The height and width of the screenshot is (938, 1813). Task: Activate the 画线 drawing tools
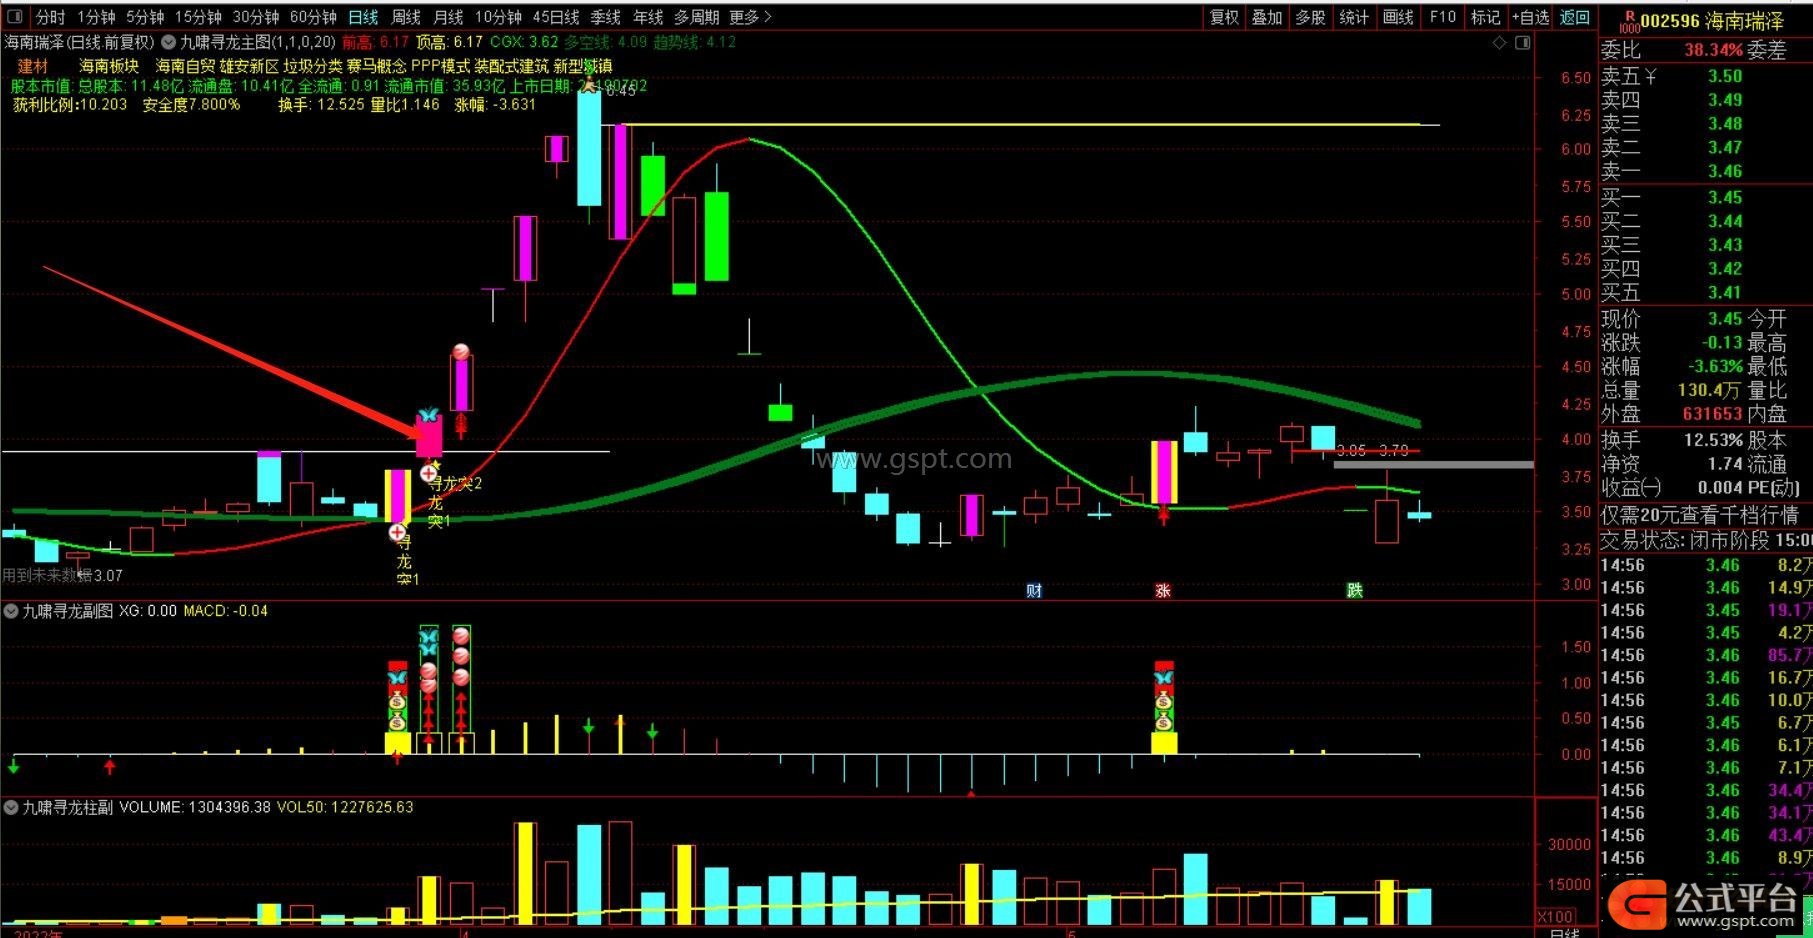coord(1398,17)
